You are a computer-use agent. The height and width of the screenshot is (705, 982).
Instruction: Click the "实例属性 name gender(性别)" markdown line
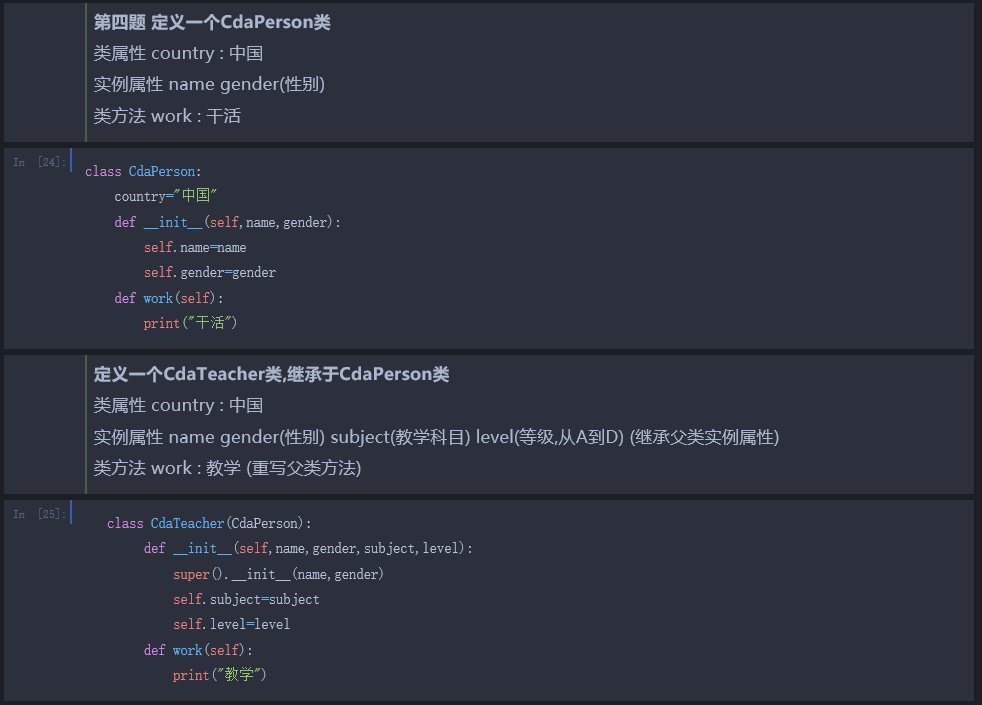coord(209,84)
